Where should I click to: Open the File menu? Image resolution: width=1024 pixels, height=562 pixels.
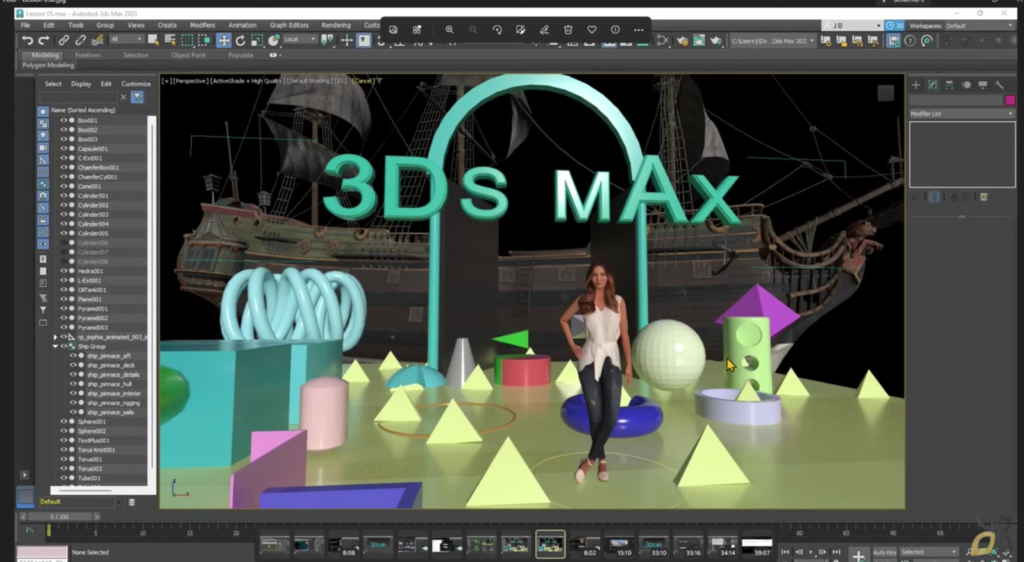25,25
